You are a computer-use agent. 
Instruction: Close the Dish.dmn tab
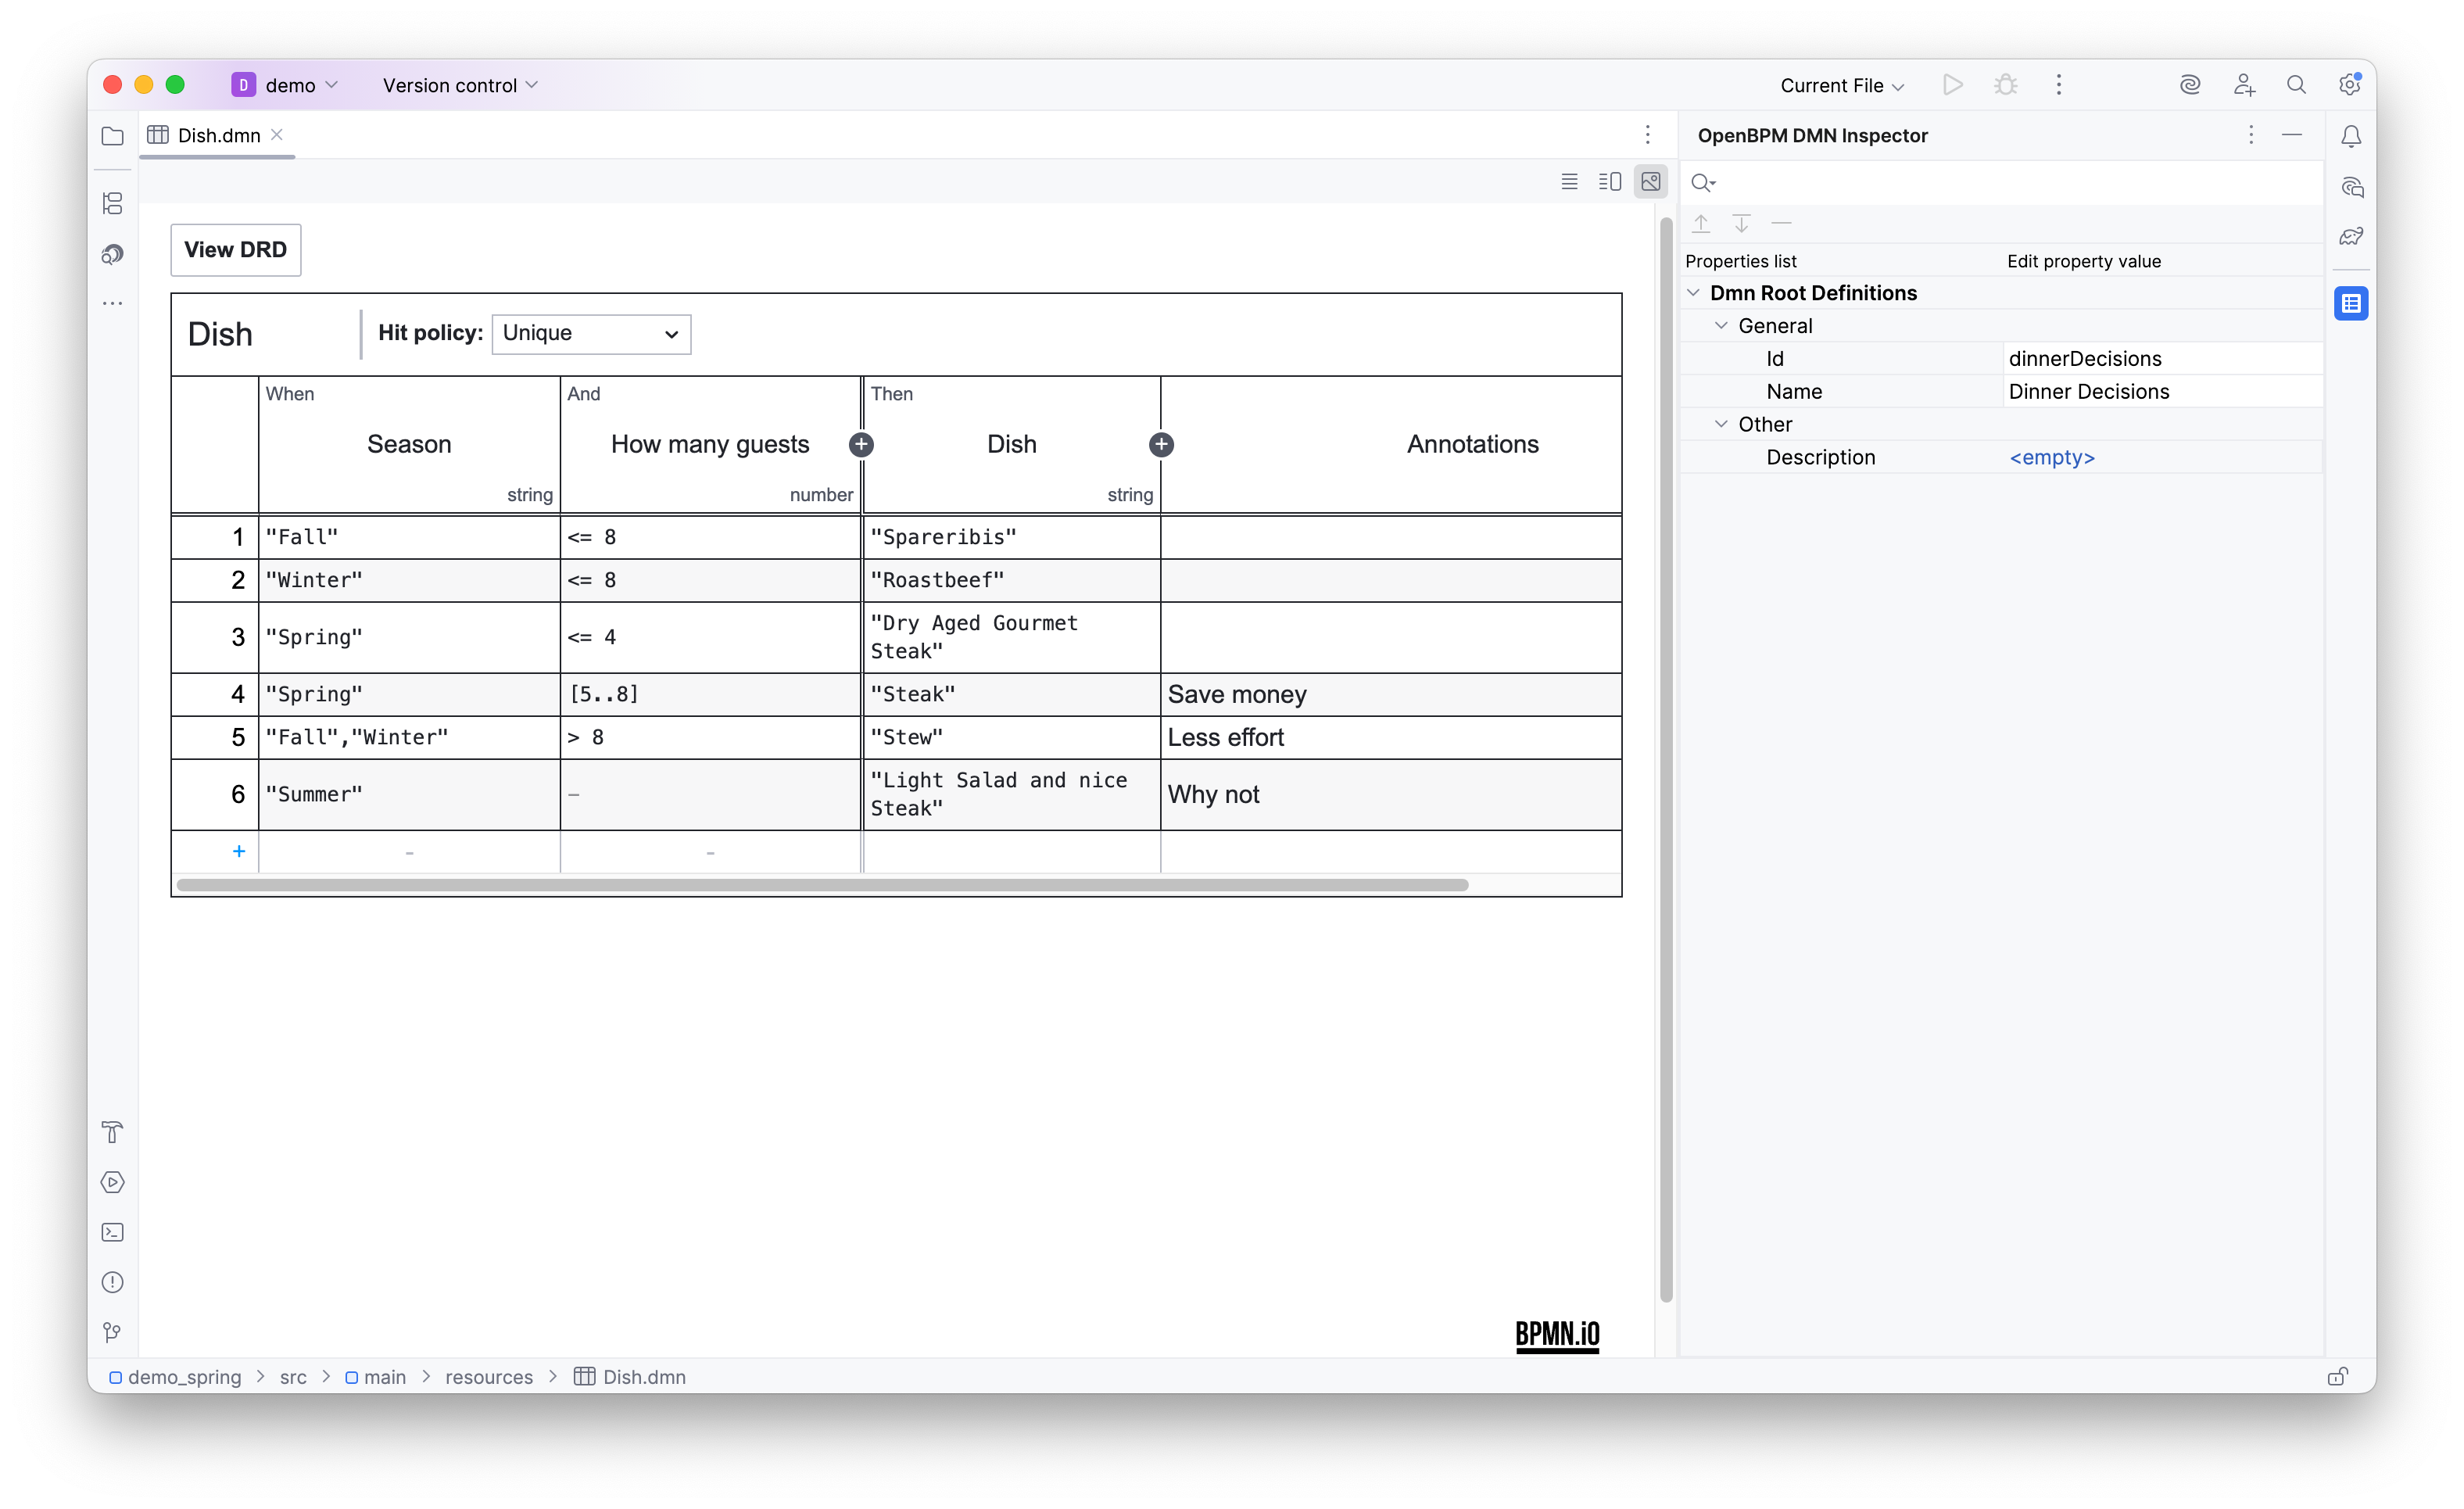[277, 135]
